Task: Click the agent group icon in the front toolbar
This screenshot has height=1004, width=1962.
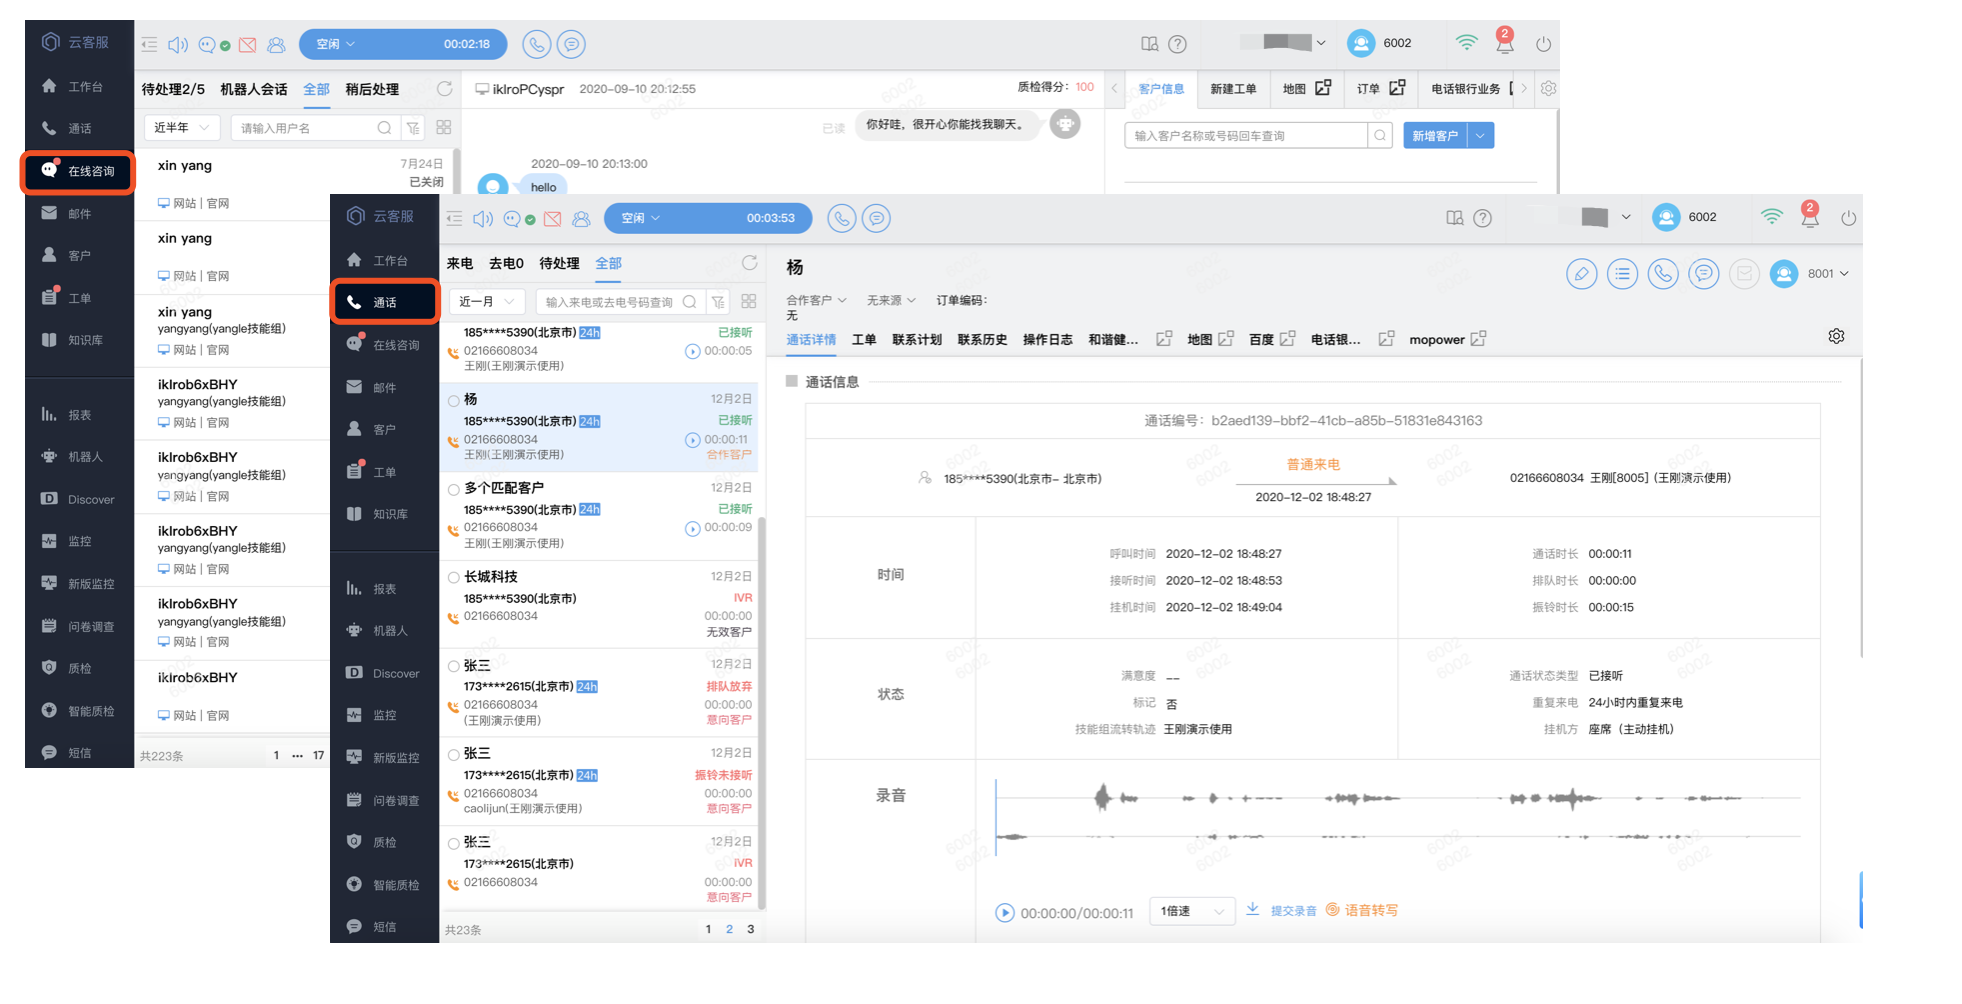Action: [x=581, y=219]
